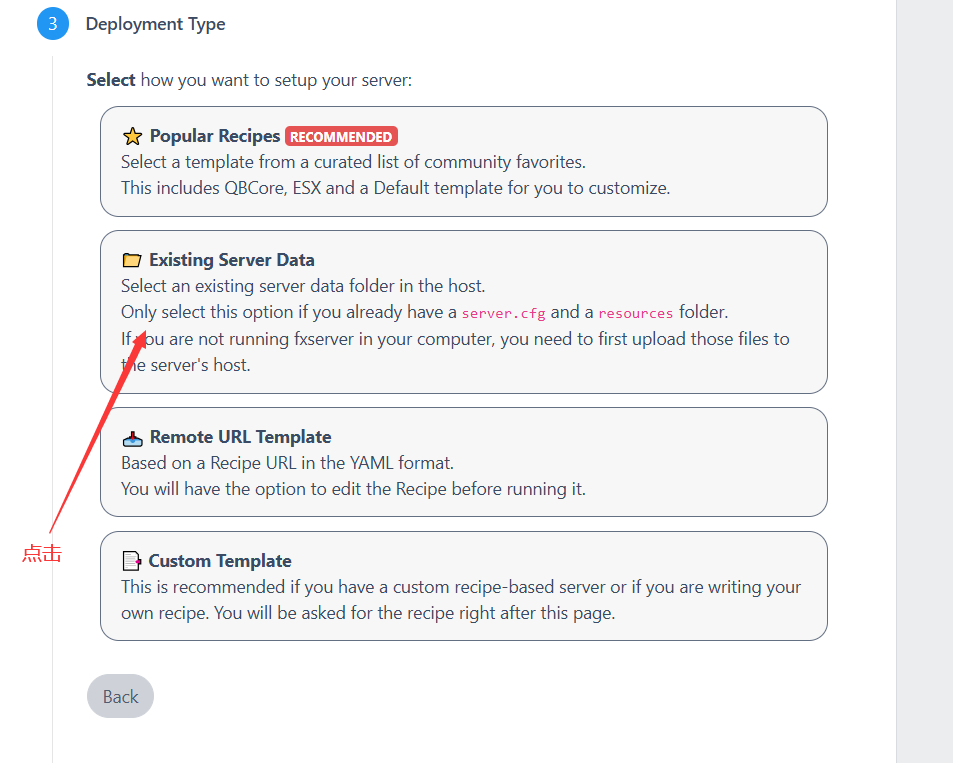Pick the Remote URL Template option title
The width and height of the screenshot is (953, 763).
tap(240, 437)
